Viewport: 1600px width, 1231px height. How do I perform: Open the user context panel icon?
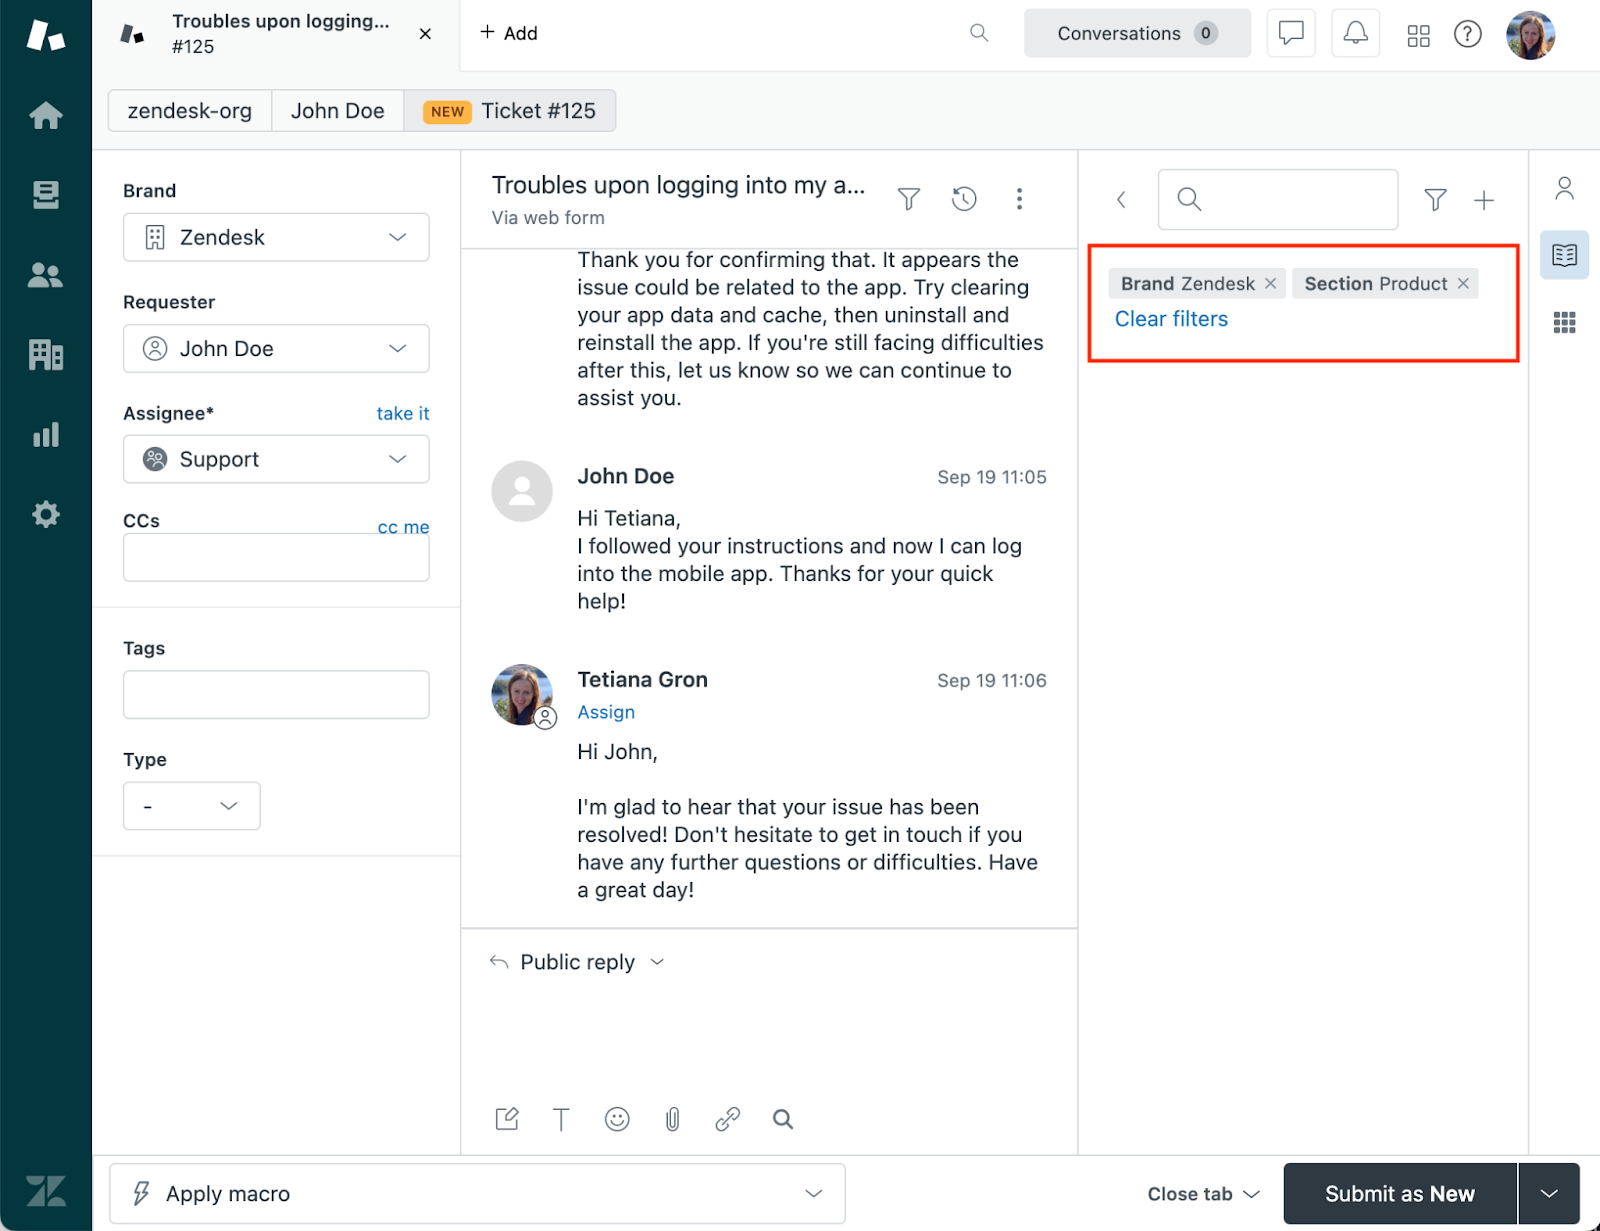1565,188
